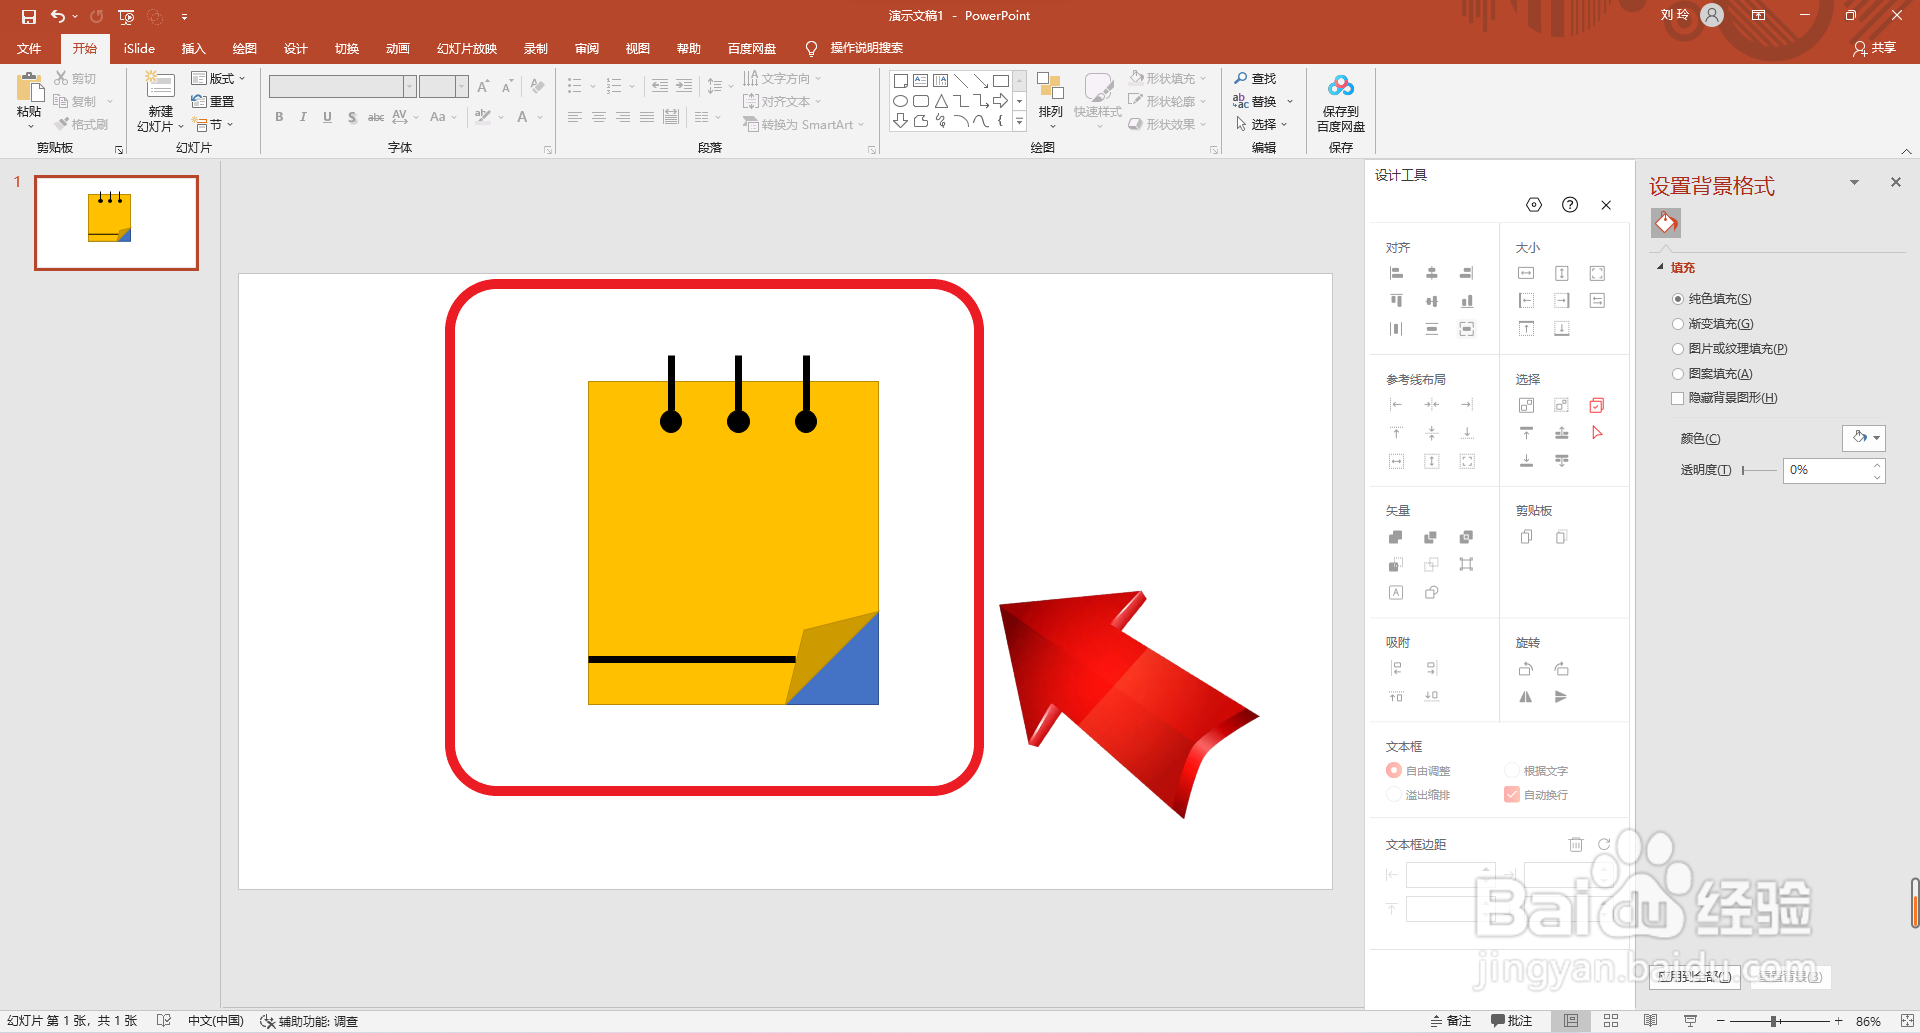
Task: Click align bottom icon under 对齐
Action: [1467, 301]
